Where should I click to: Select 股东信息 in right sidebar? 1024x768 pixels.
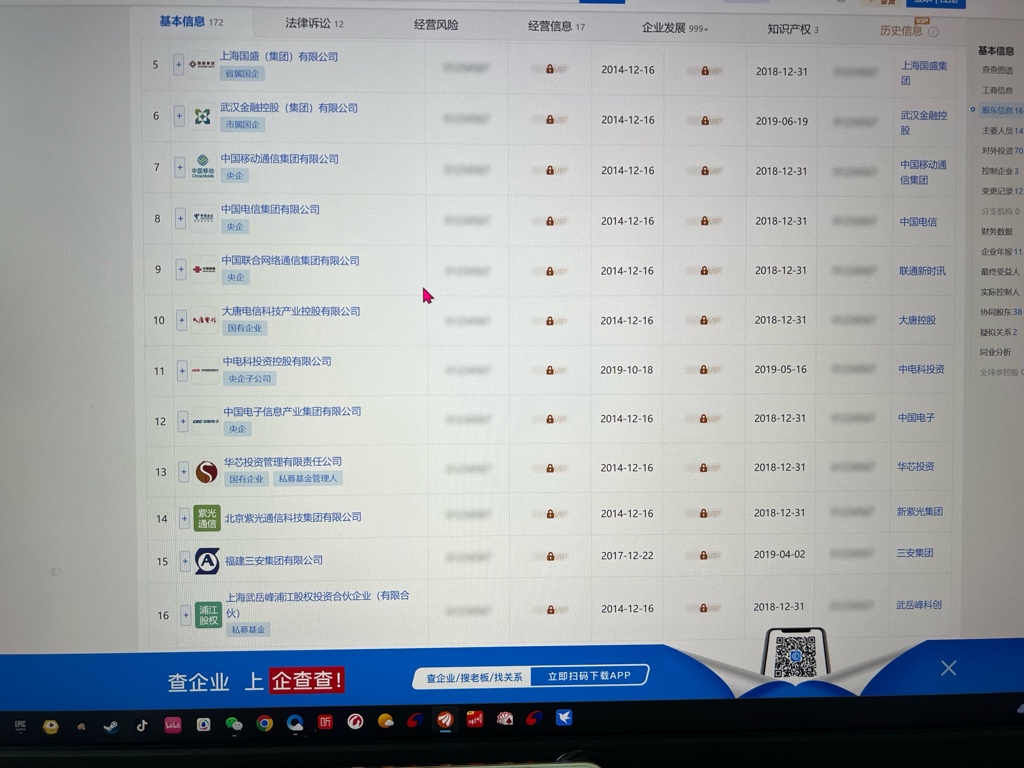[x=1002, y=110]
